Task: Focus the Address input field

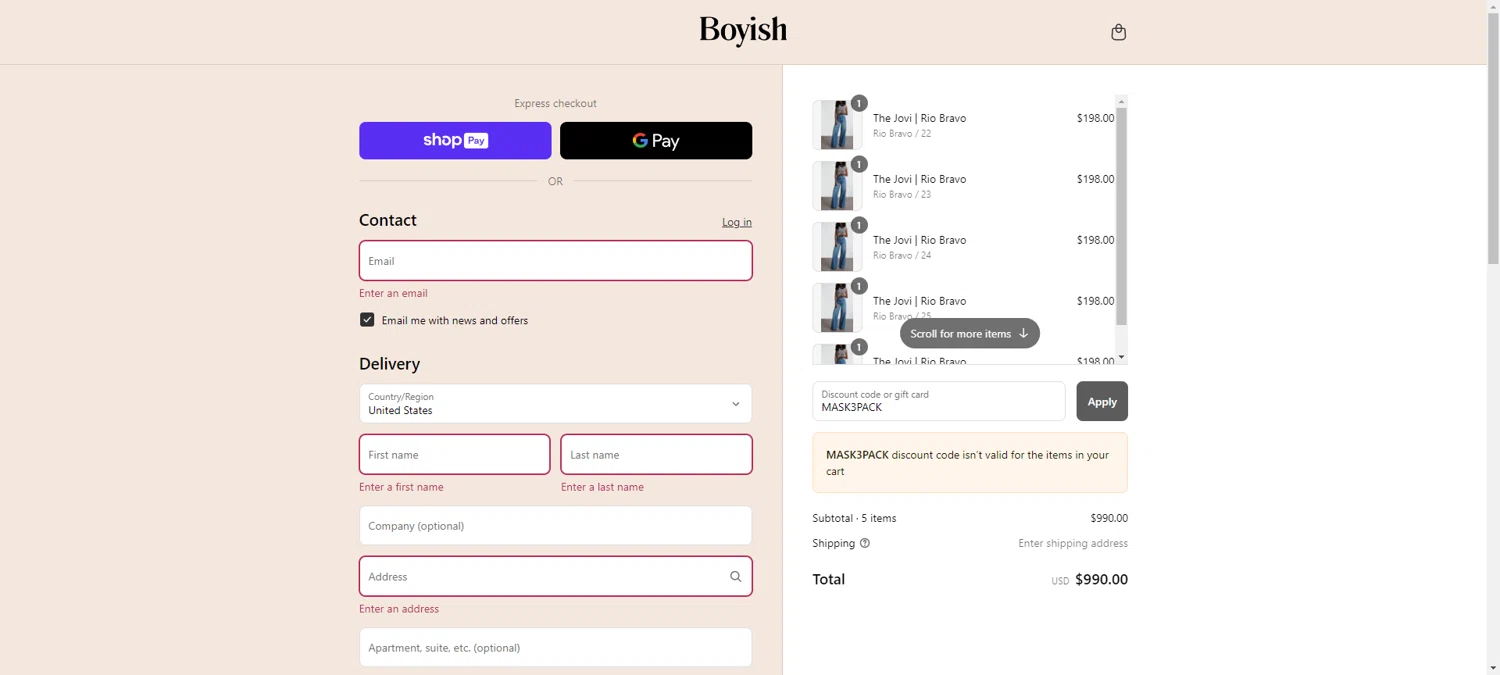Action: coord(555,576)
